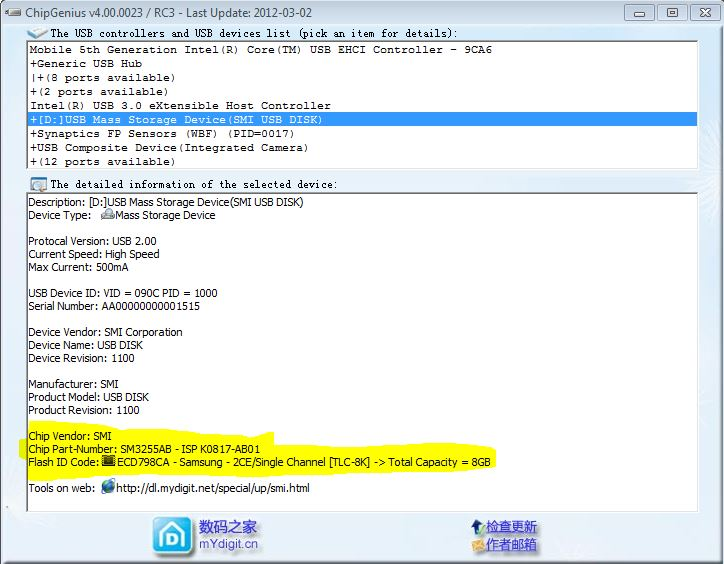This screenshot has height=564, width=724.
Task: Click the Device Revision: 1100 line
Action: coord(81,358)
